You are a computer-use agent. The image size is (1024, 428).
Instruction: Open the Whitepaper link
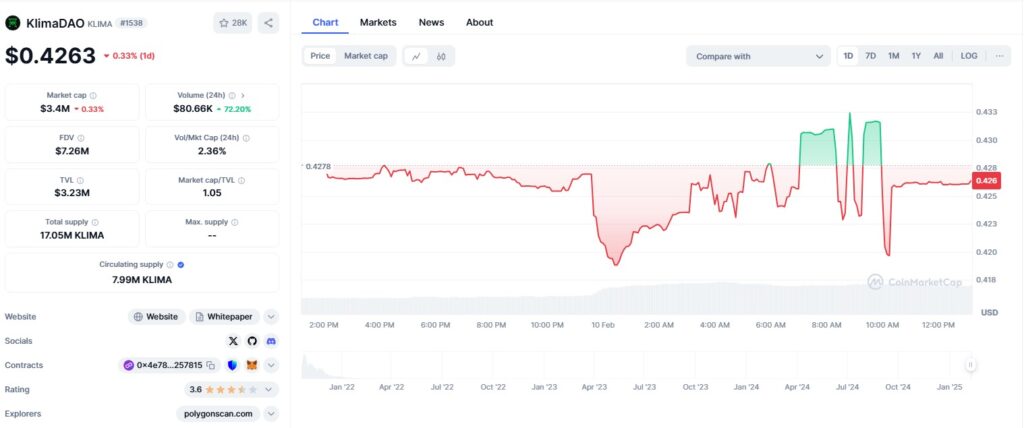coord(226,316)
